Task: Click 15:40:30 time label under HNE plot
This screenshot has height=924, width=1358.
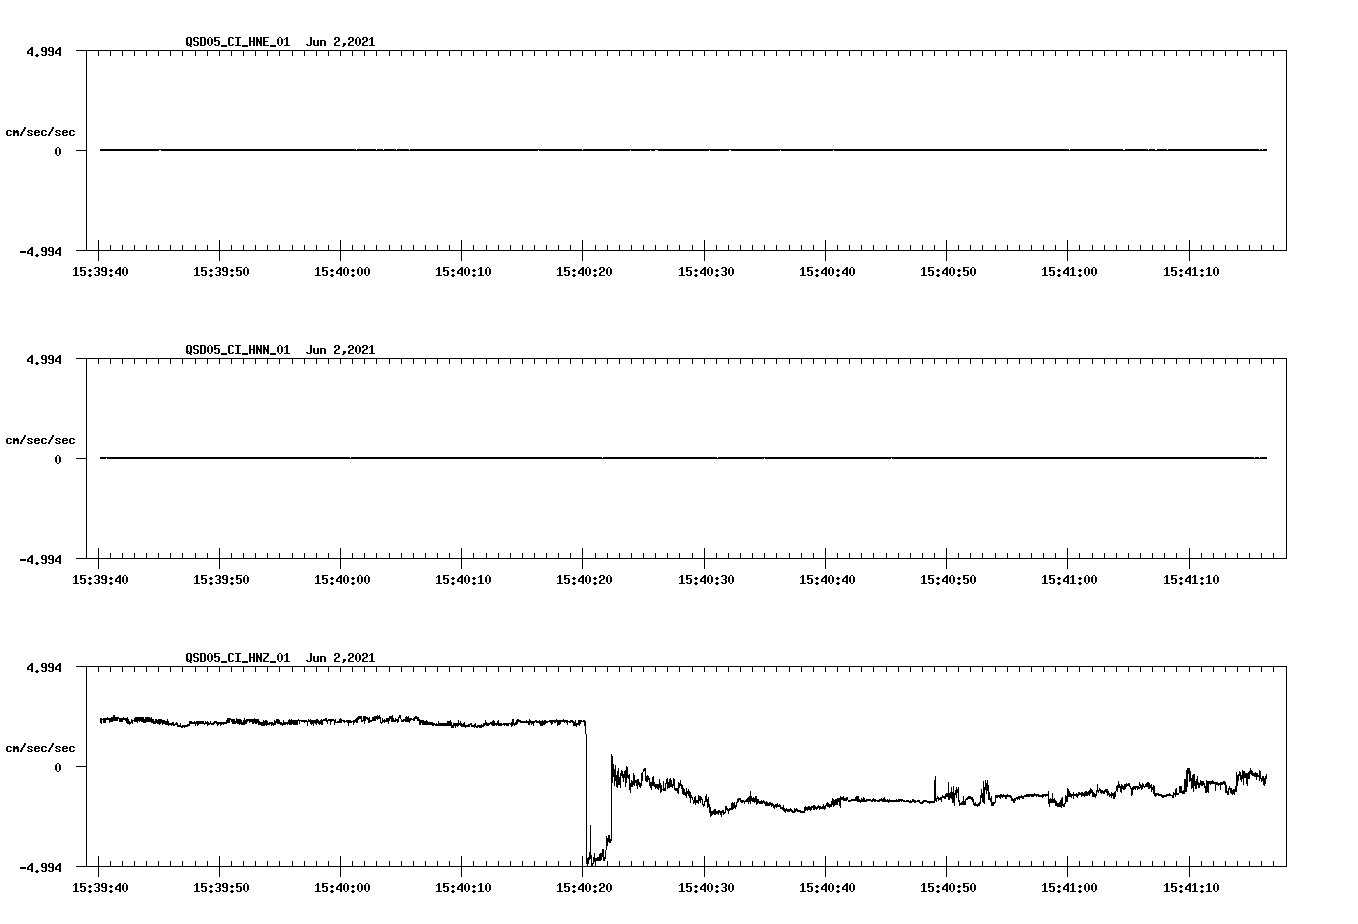Action: click(x=706, y=271)
